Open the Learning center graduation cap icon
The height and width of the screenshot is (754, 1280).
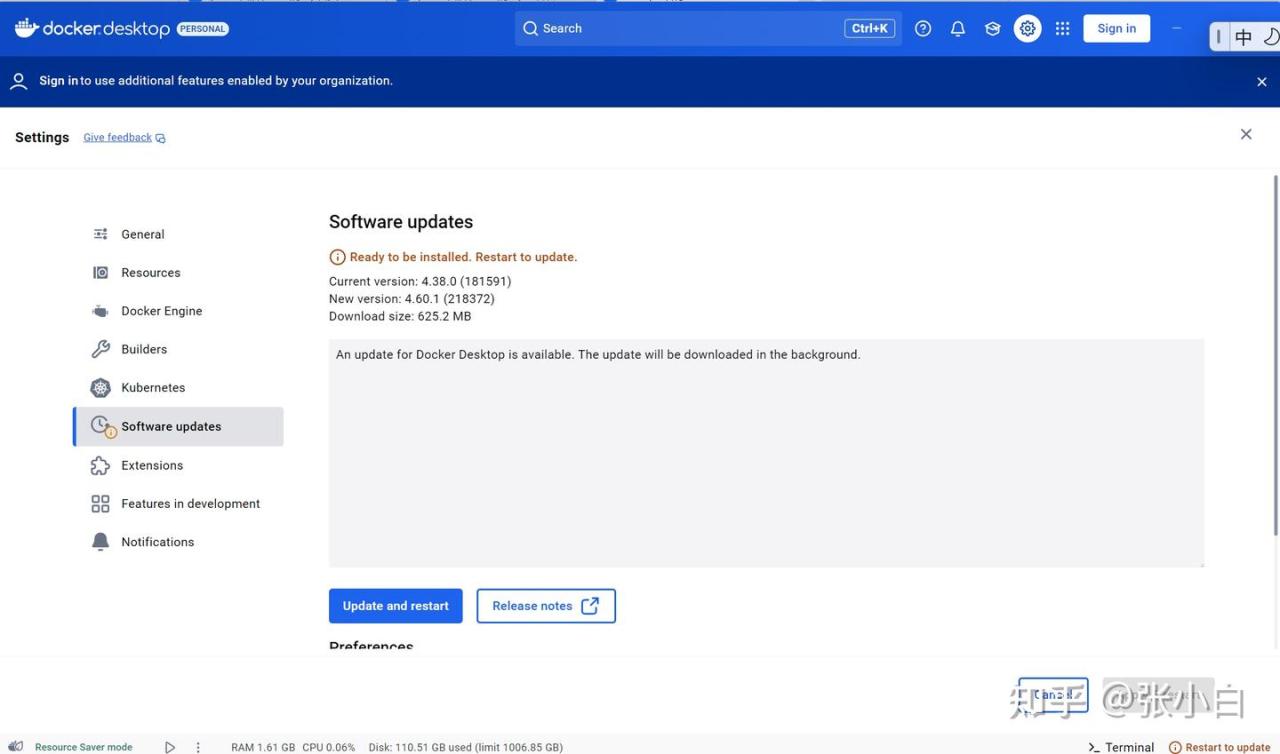[992, 29]
